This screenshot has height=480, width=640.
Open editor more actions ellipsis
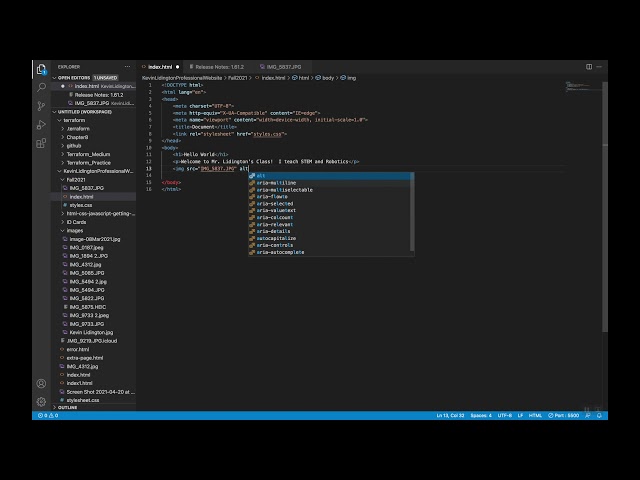[x=599, y=67]
